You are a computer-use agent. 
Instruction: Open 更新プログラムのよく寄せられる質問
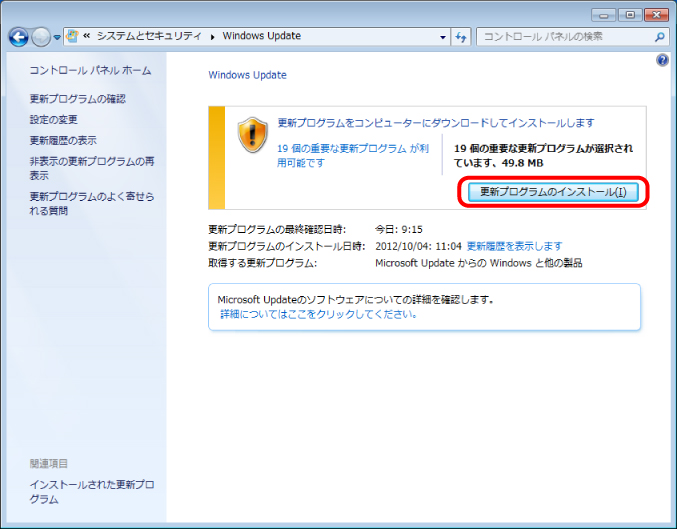[x=92, y=203]
